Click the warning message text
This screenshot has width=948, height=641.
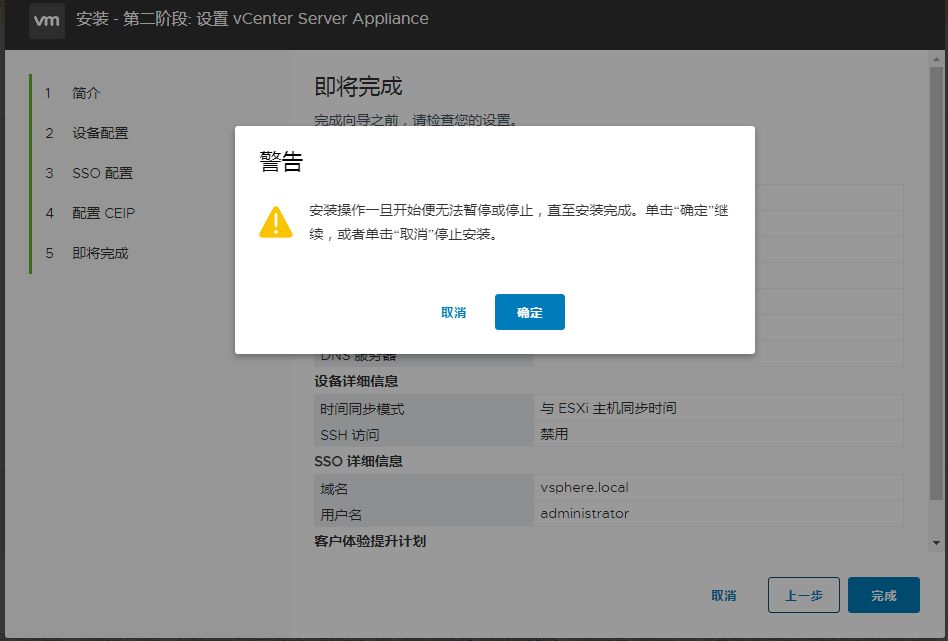point(519,222)
